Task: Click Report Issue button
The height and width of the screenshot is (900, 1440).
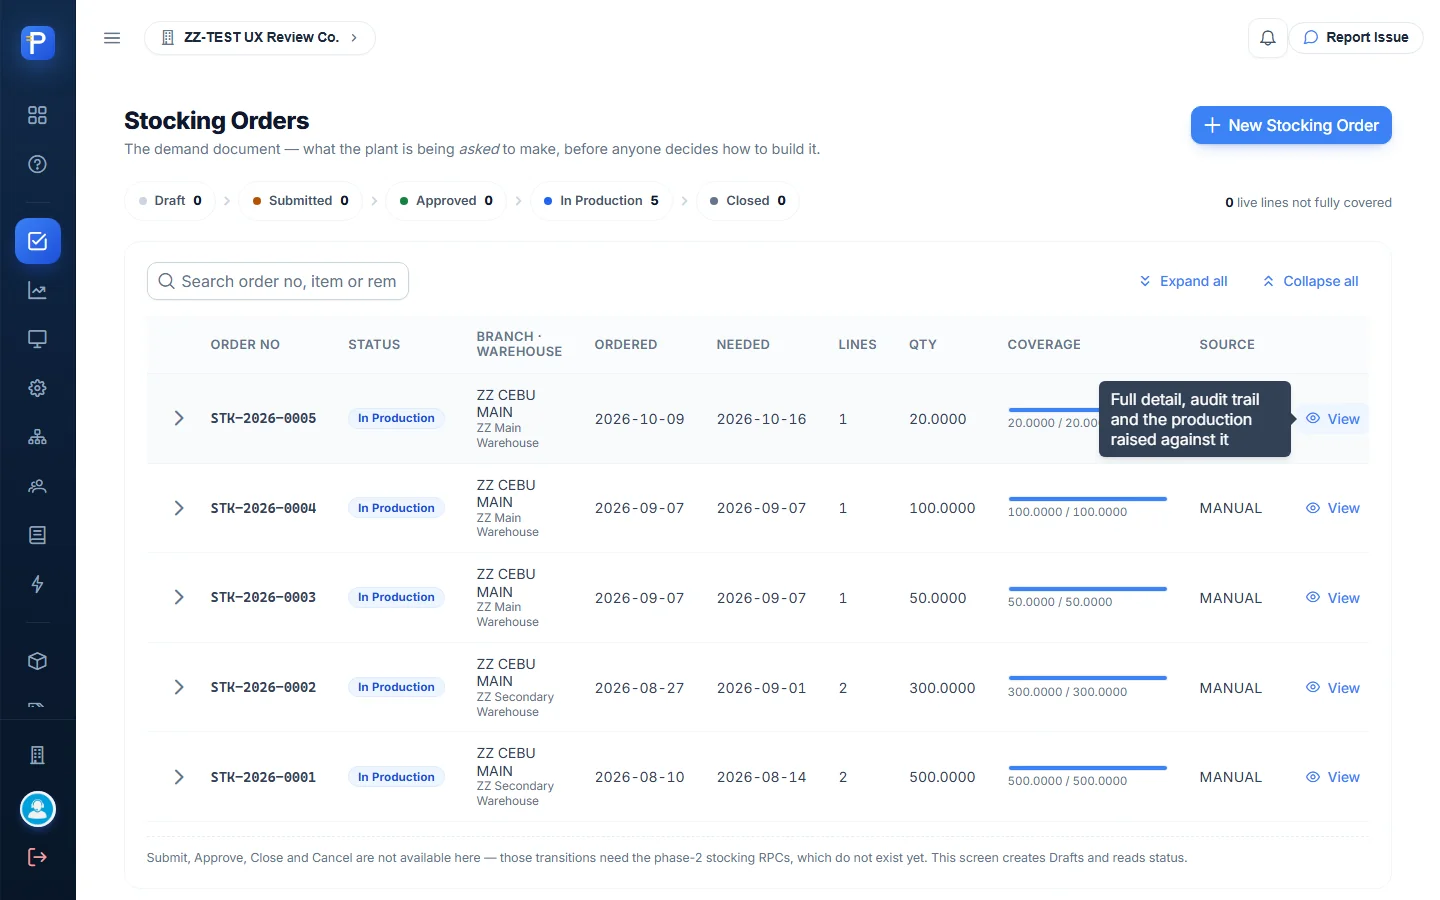Action: [x=1356, y=38]
